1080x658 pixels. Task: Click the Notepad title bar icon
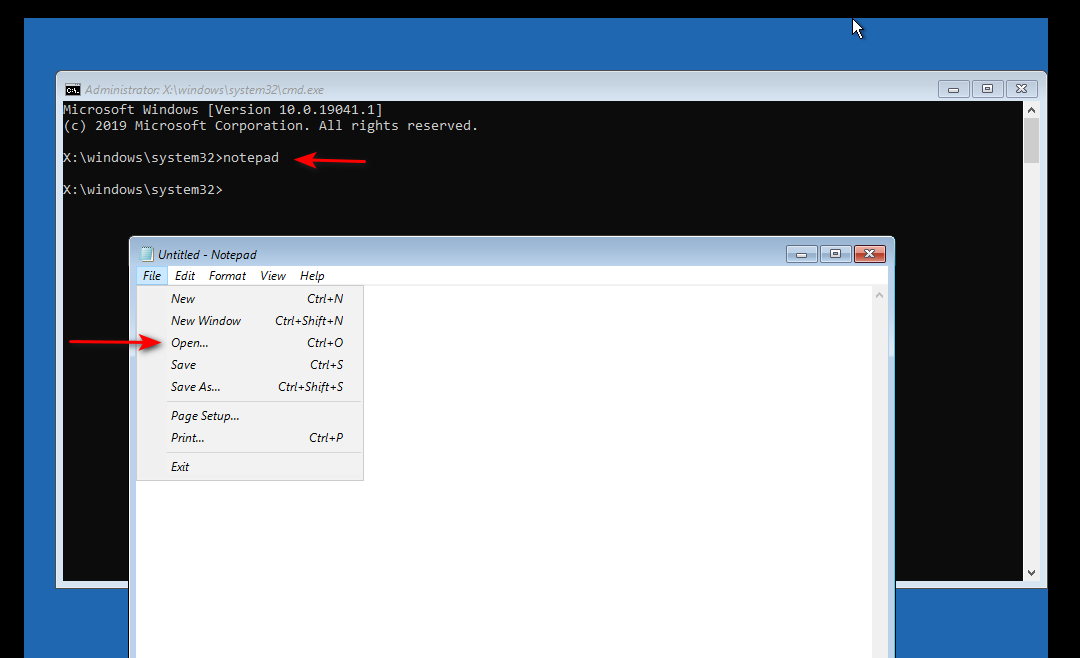147,254
